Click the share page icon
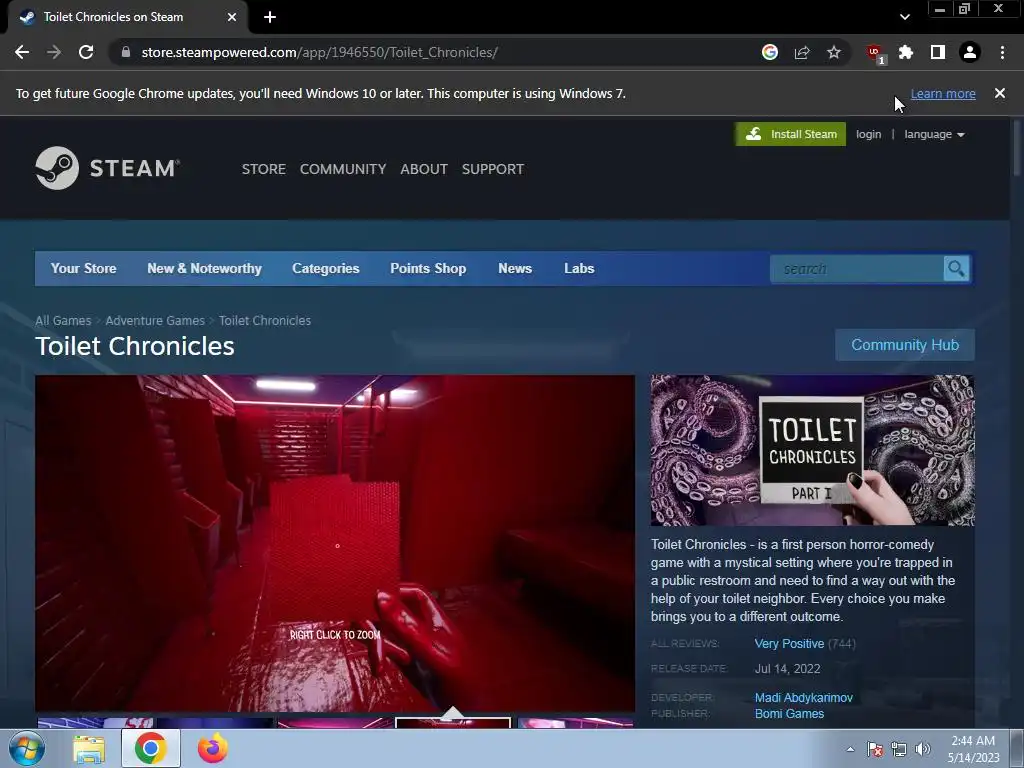 coord(802,52)
